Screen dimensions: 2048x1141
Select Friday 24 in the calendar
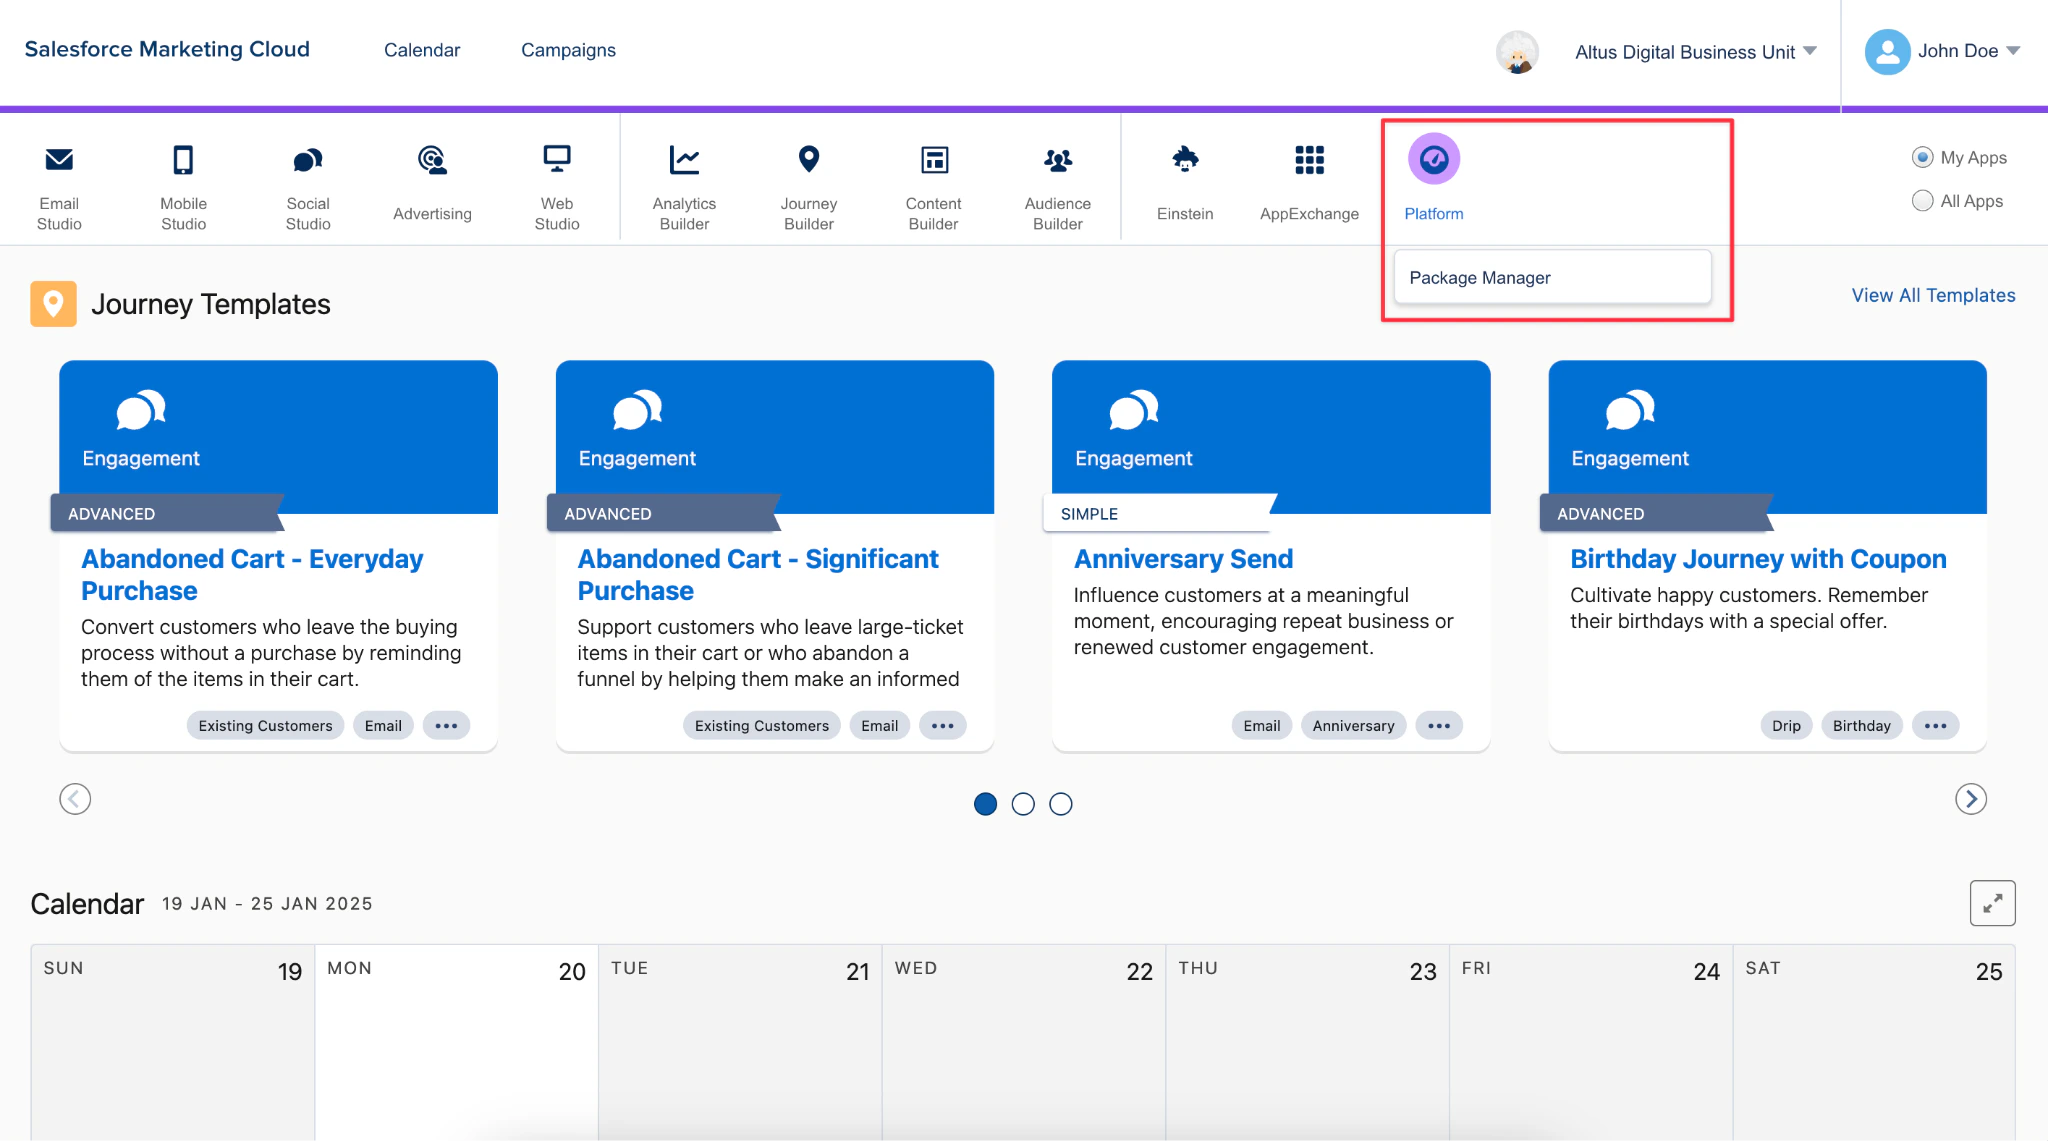point(1591,1042)
